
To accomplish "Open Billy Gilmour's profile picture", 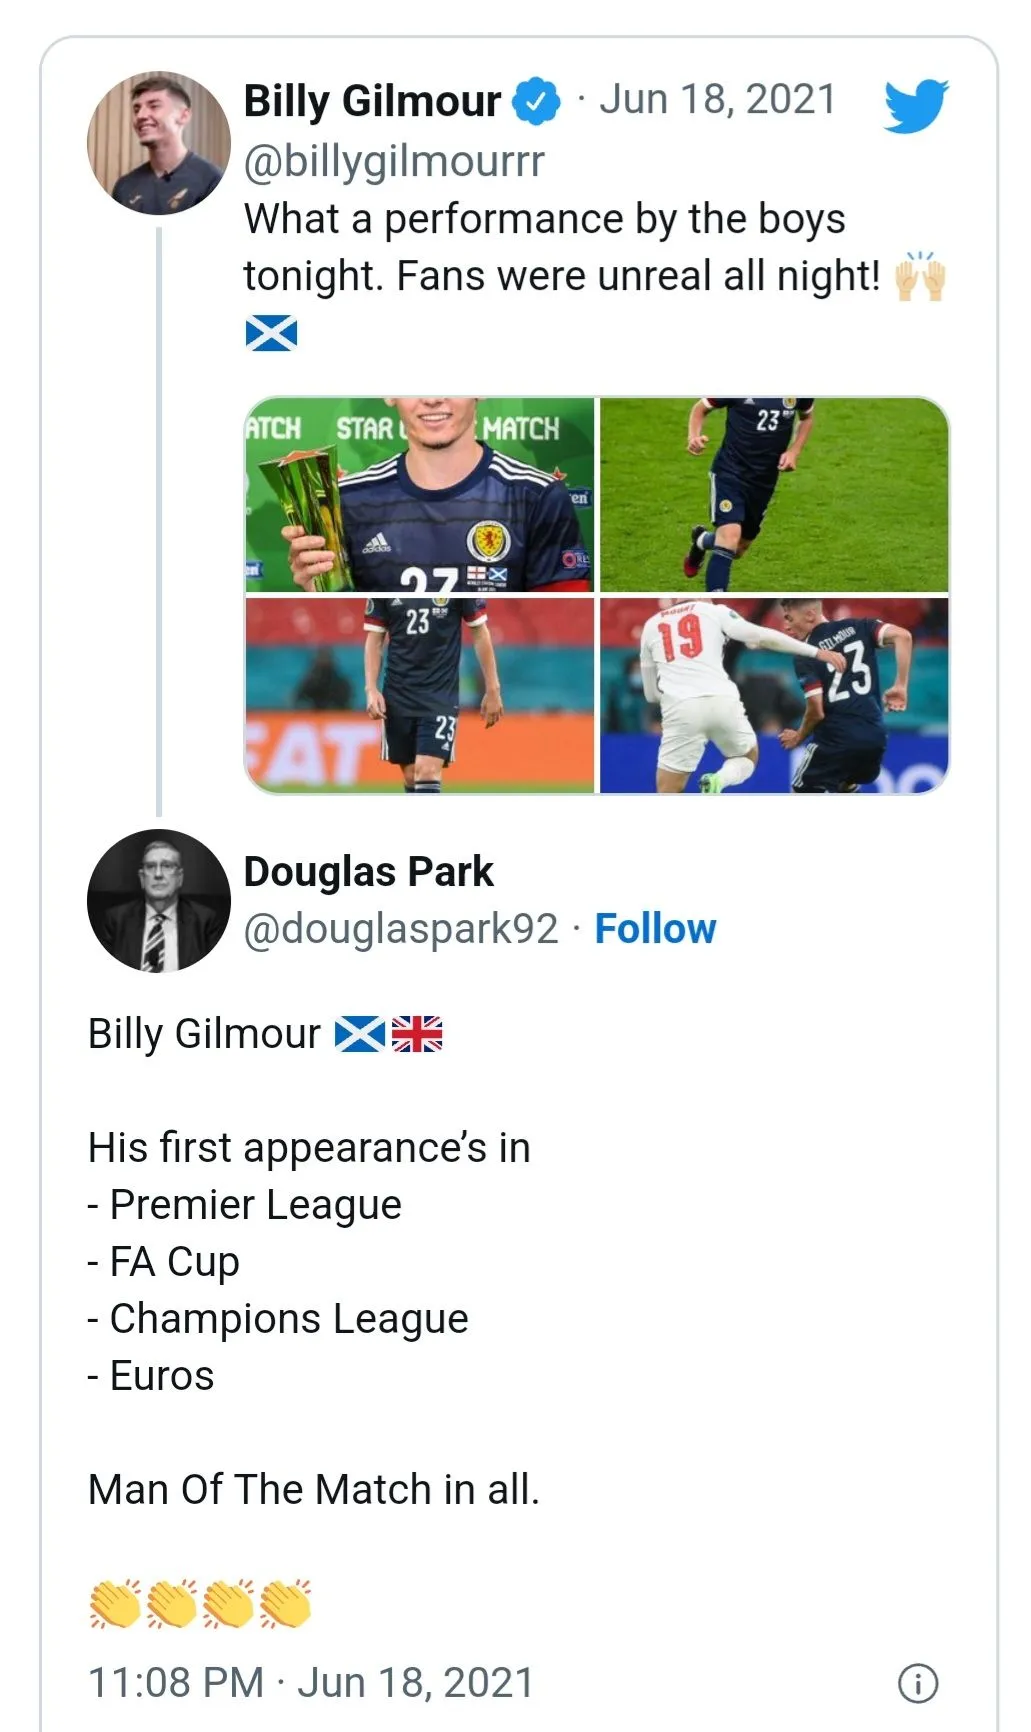I will point(159,143).
